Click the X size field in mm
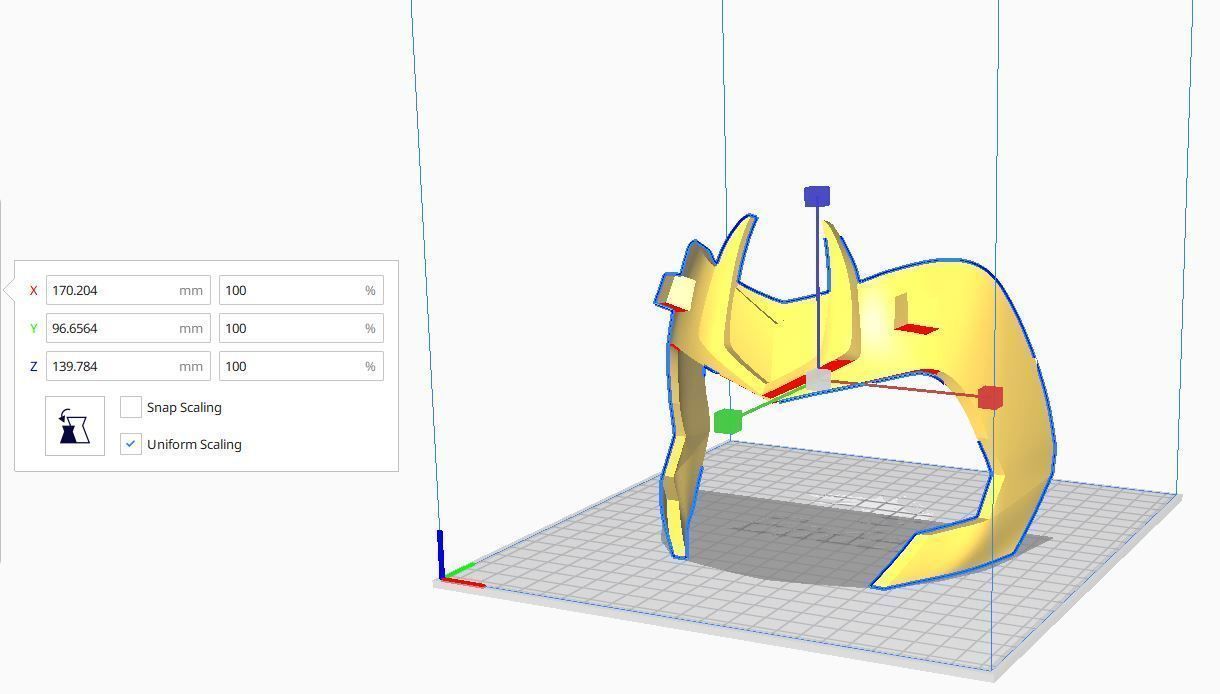The image size is (1220, 694). [128, 290]
